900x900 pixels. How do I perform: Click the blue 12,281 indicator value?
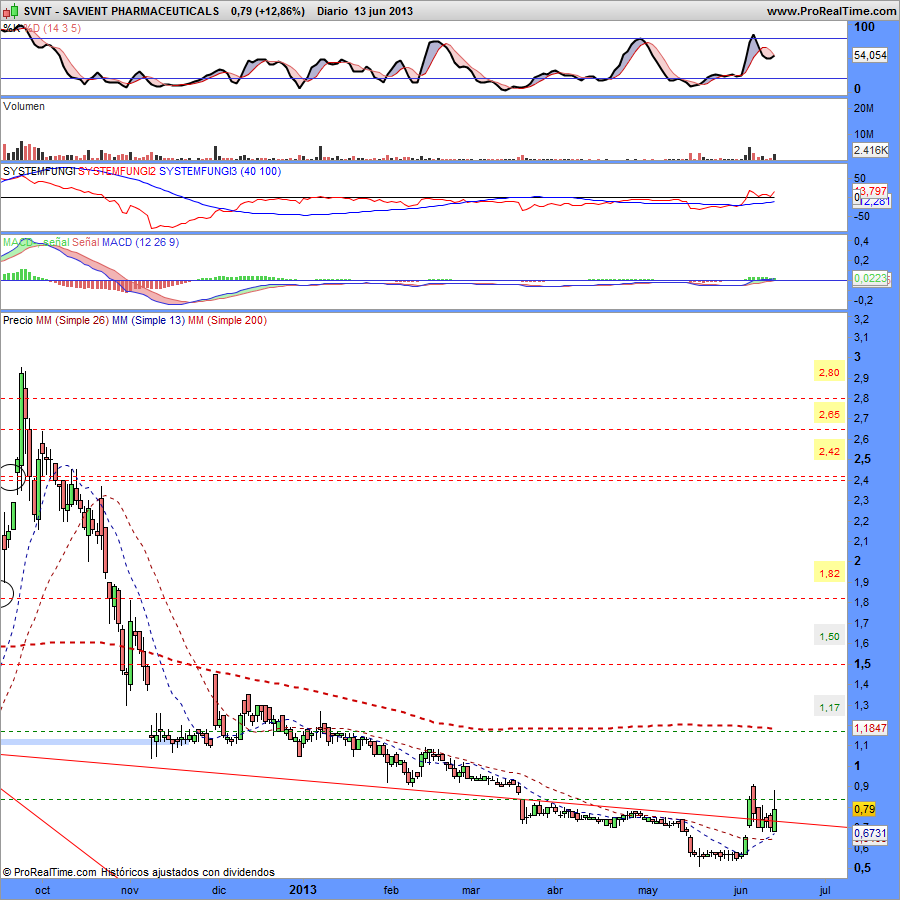(x=874, y=201)
